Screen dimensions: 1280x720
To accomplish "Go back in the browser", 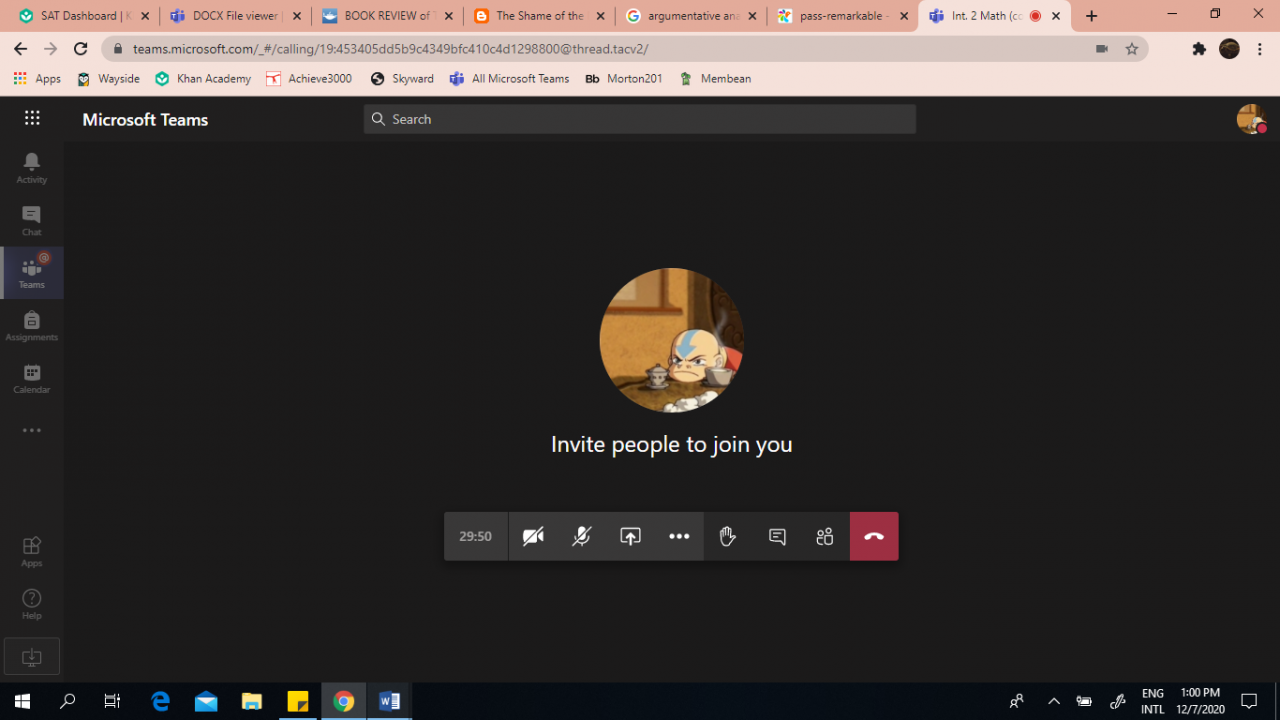I will tap(20, 49).
